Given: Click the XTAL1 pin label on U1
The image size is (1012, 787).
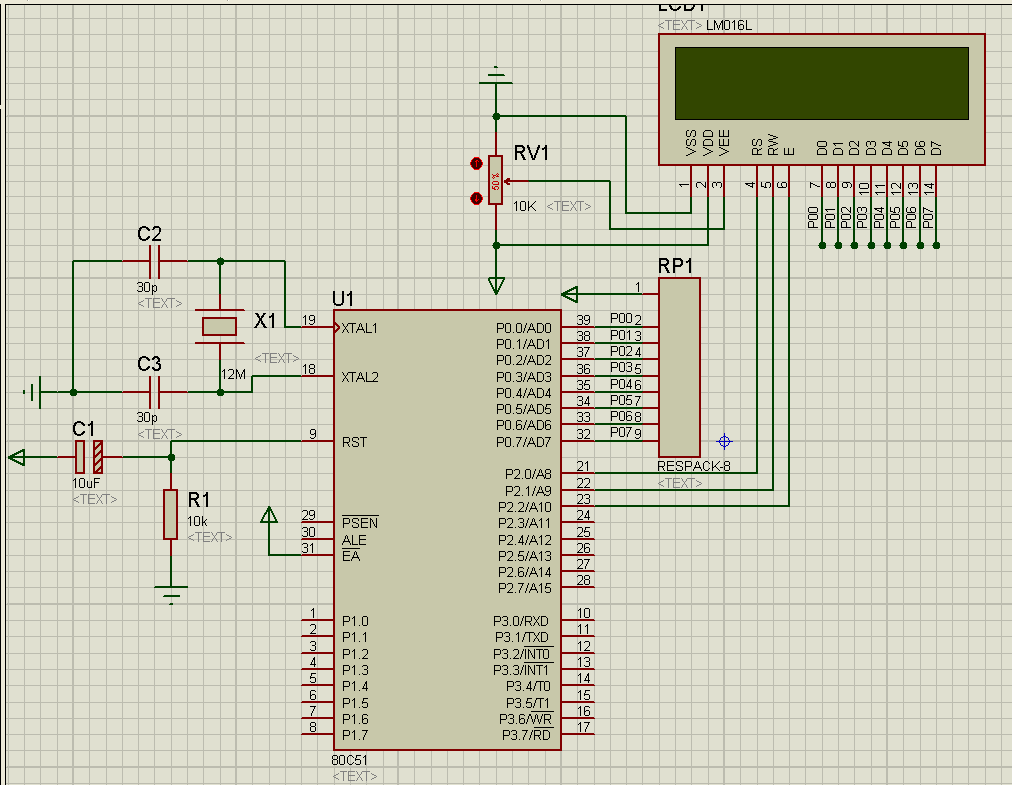Looking at the screenshot, I should [x=360, y=328].
